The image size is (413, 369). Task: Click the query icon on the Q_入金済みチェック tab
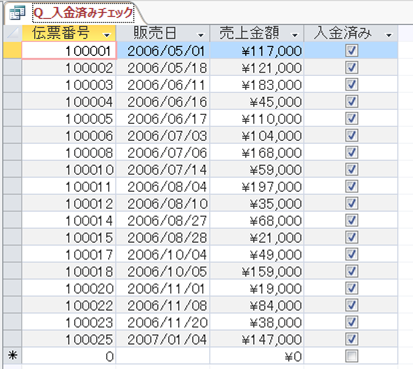tap(17, 13)
